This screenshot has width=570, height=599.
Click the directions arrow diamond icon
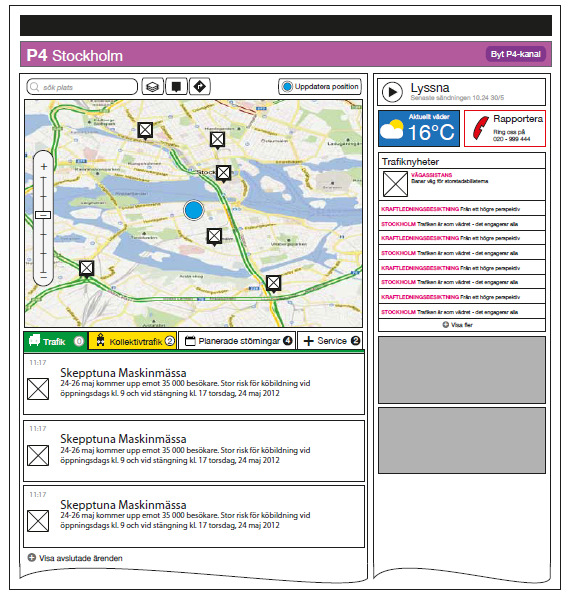click(x=199, y=87)
